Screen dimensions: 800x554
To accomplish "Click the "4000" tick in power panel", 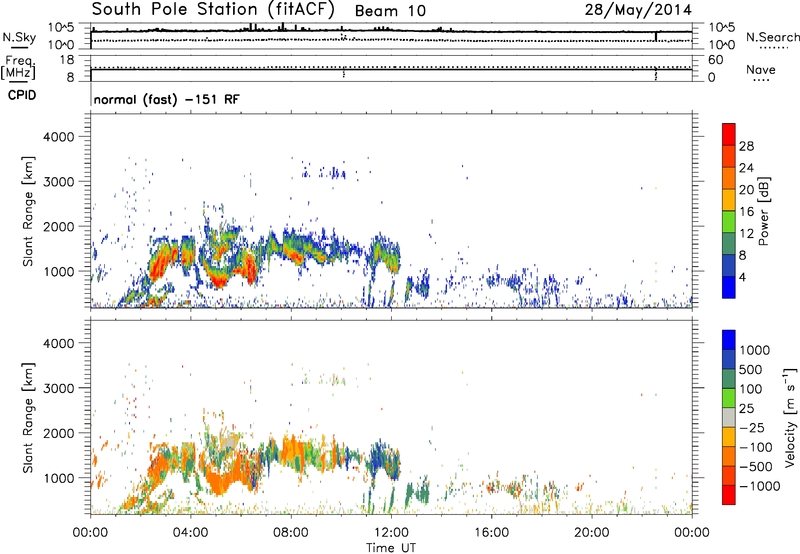I will click(x=59, y=137).
